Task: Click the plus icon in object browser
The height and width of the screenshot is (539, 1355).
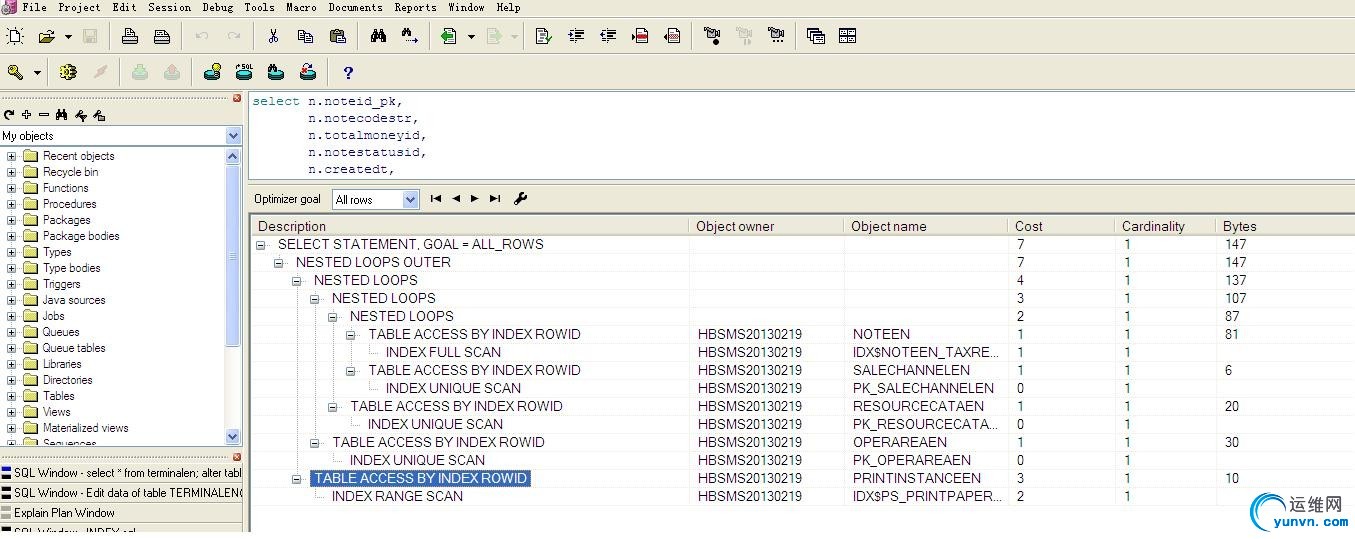Action: [x=26, y=115]
